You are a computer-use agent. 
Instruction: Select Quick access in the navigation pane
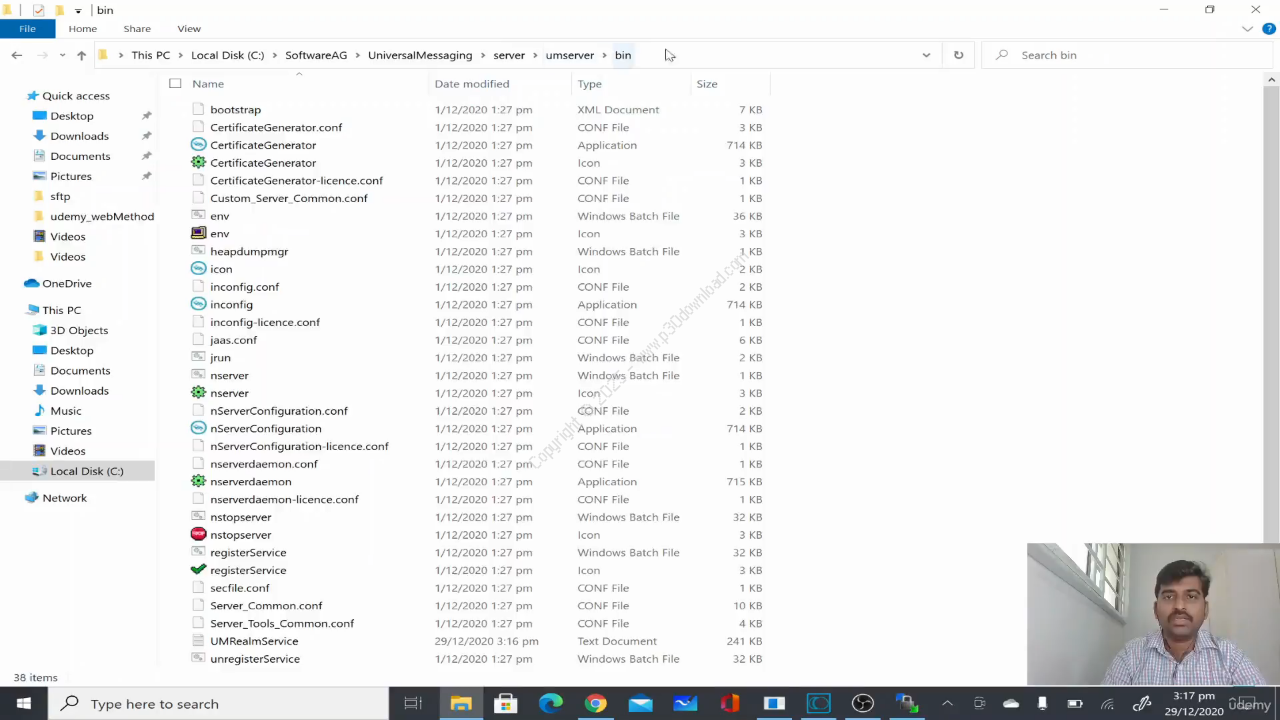76,96
